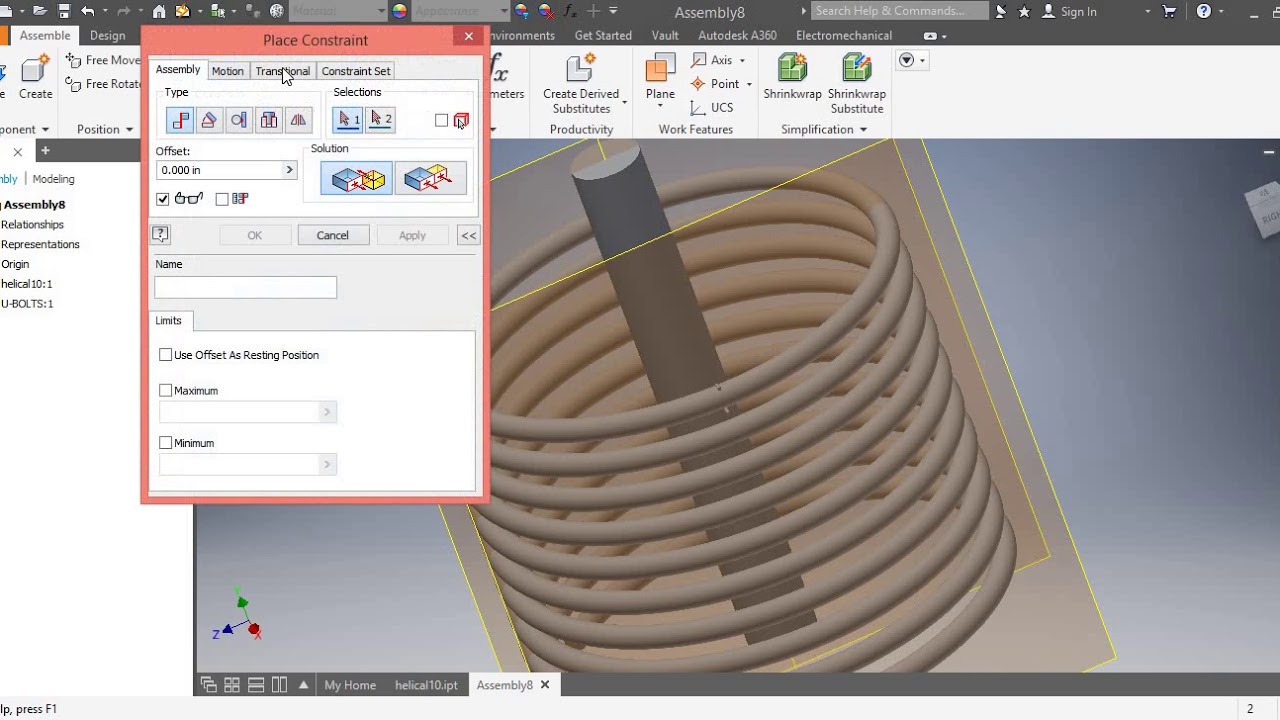Uncheck the Show Preview glasses checkbox
Viewport: 1280px width, 720px height.
[163, 199]
